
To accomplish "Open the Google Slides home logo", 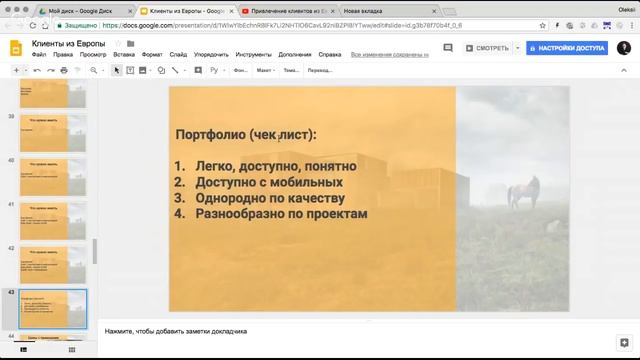I will pyautogui.click(x=16, y=49).
